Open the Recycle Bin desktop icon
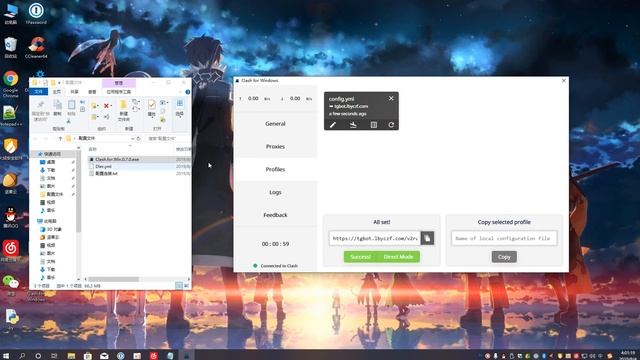This screenshot has width=640, height=360. tap(11, 47)
